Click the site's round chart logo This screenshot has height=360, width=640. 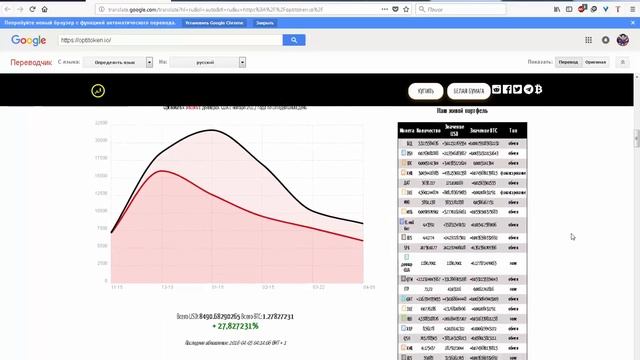point(98,91)
